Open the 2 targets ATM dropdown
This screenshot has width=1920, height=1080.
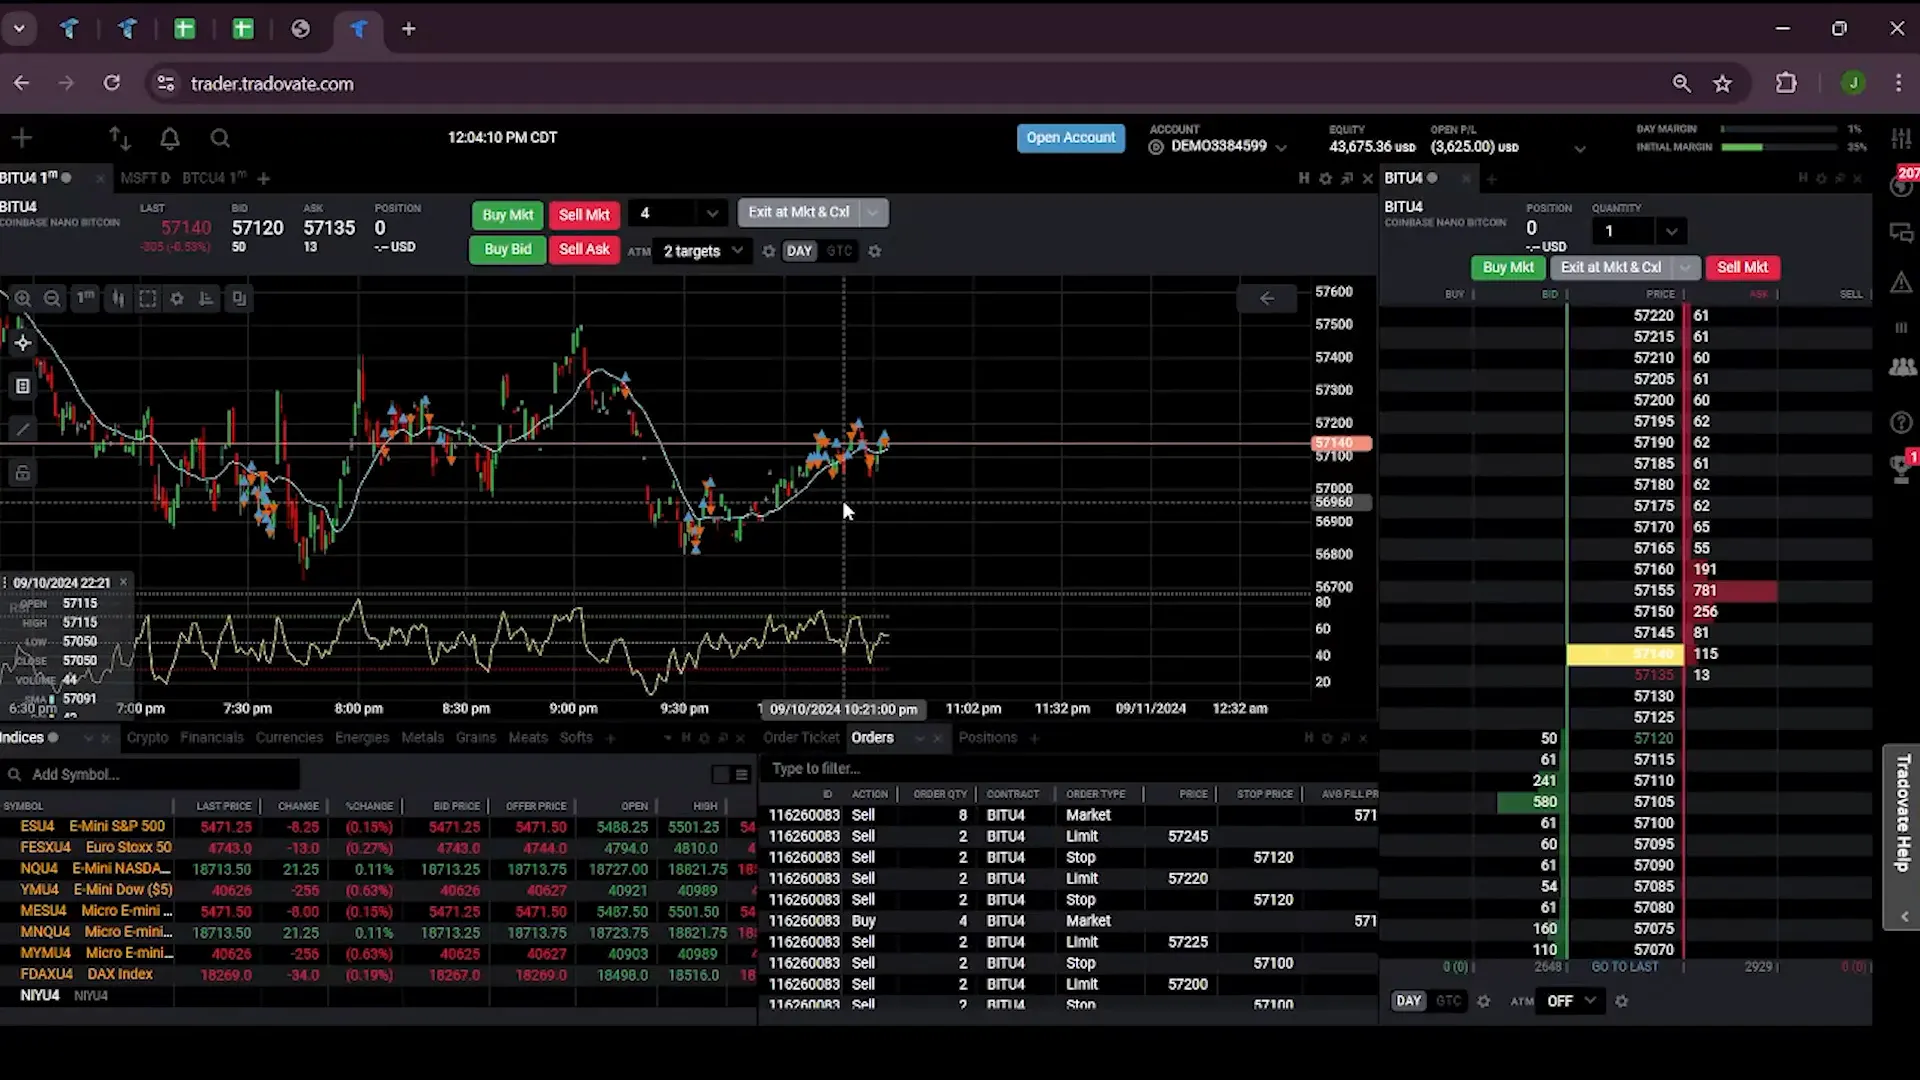703,251
